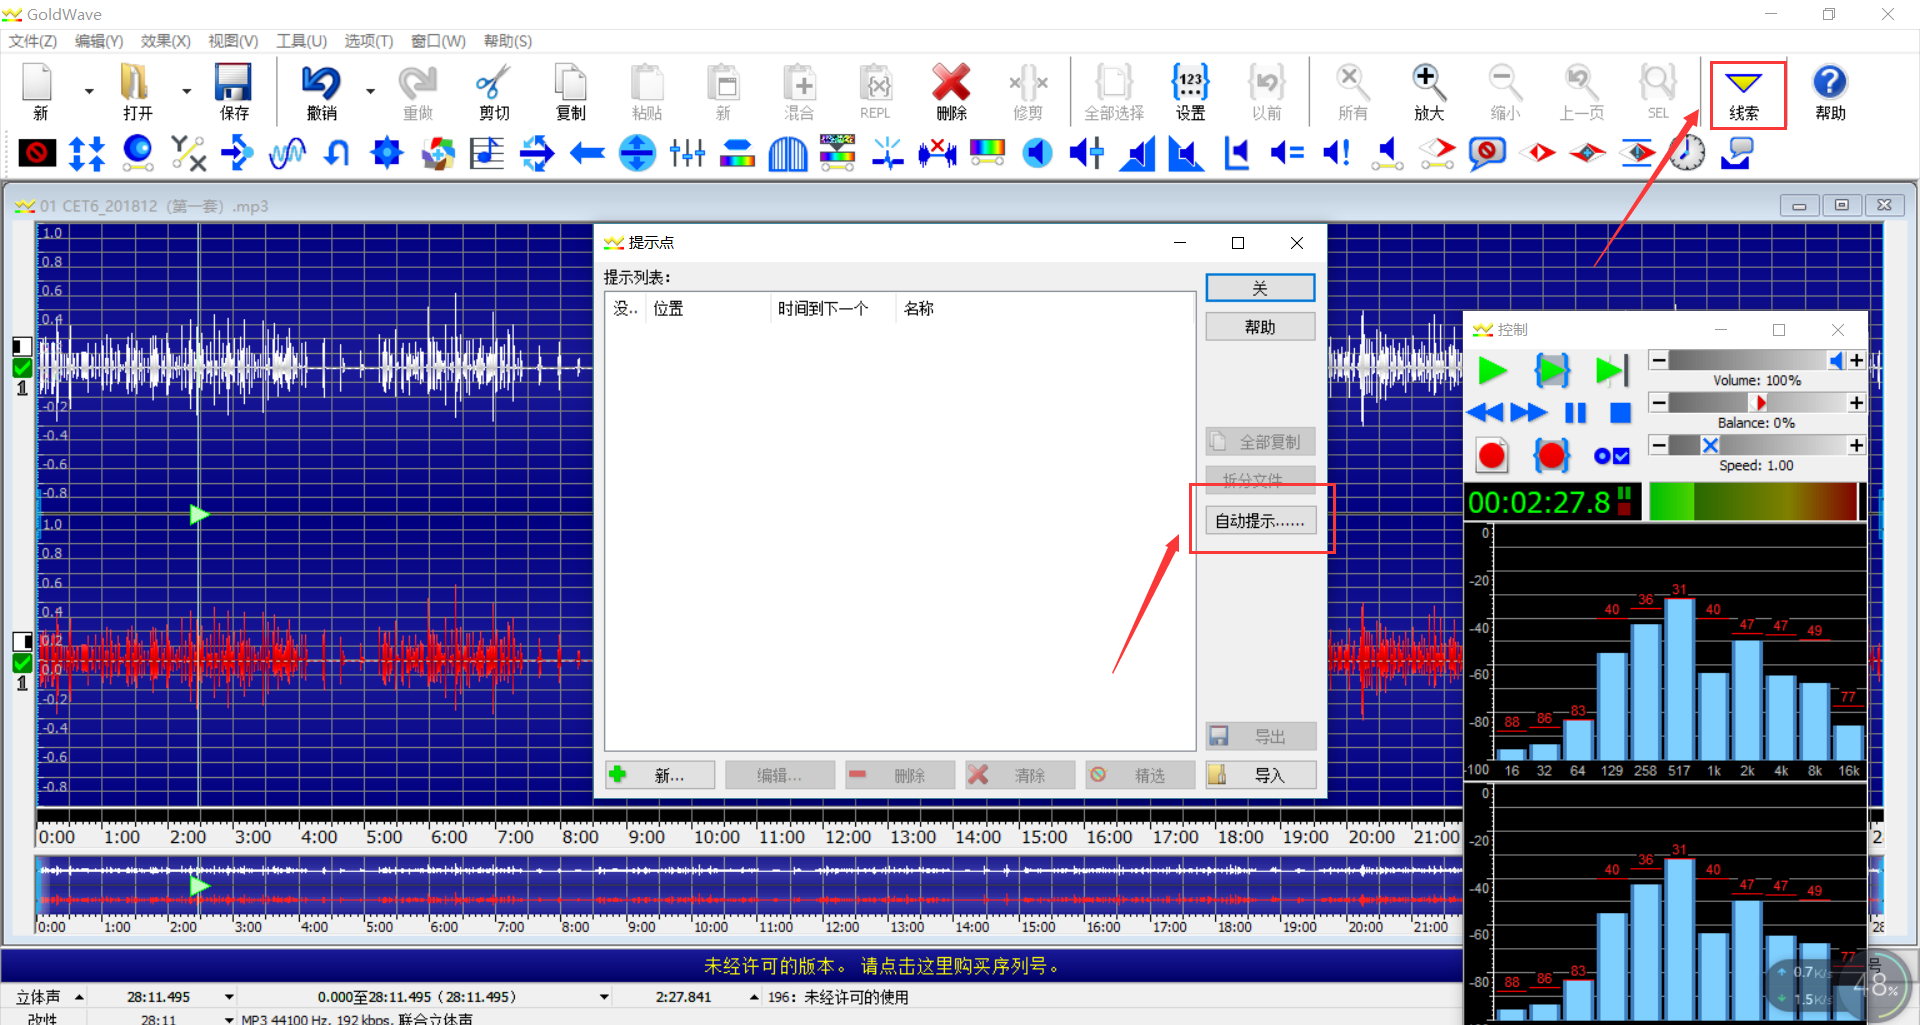Viewport: 1920px width, 1025px height.
Task: Click the blue stop button
Action: 1620,413
